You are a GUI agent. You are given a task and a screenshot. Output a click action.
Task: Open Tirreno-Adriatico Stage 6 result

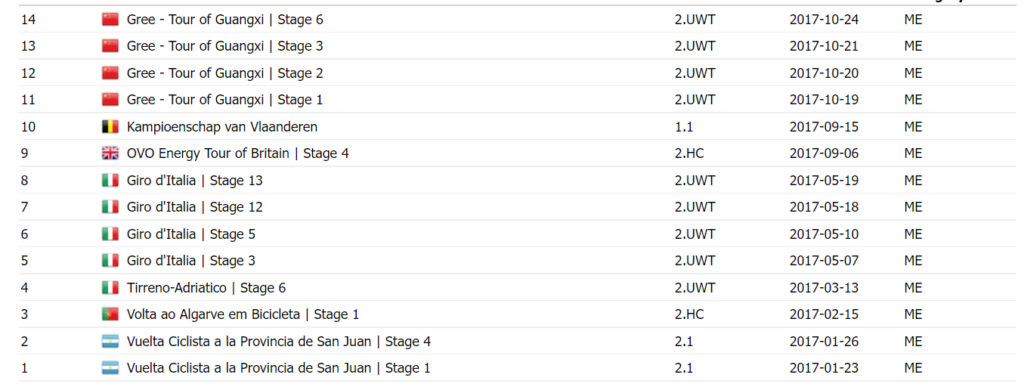(206, 287)
